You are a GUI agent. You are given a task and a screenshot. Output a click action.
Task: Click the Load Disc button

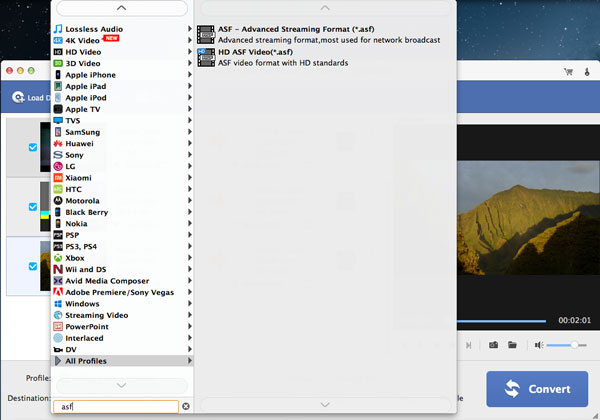[30, 98]
